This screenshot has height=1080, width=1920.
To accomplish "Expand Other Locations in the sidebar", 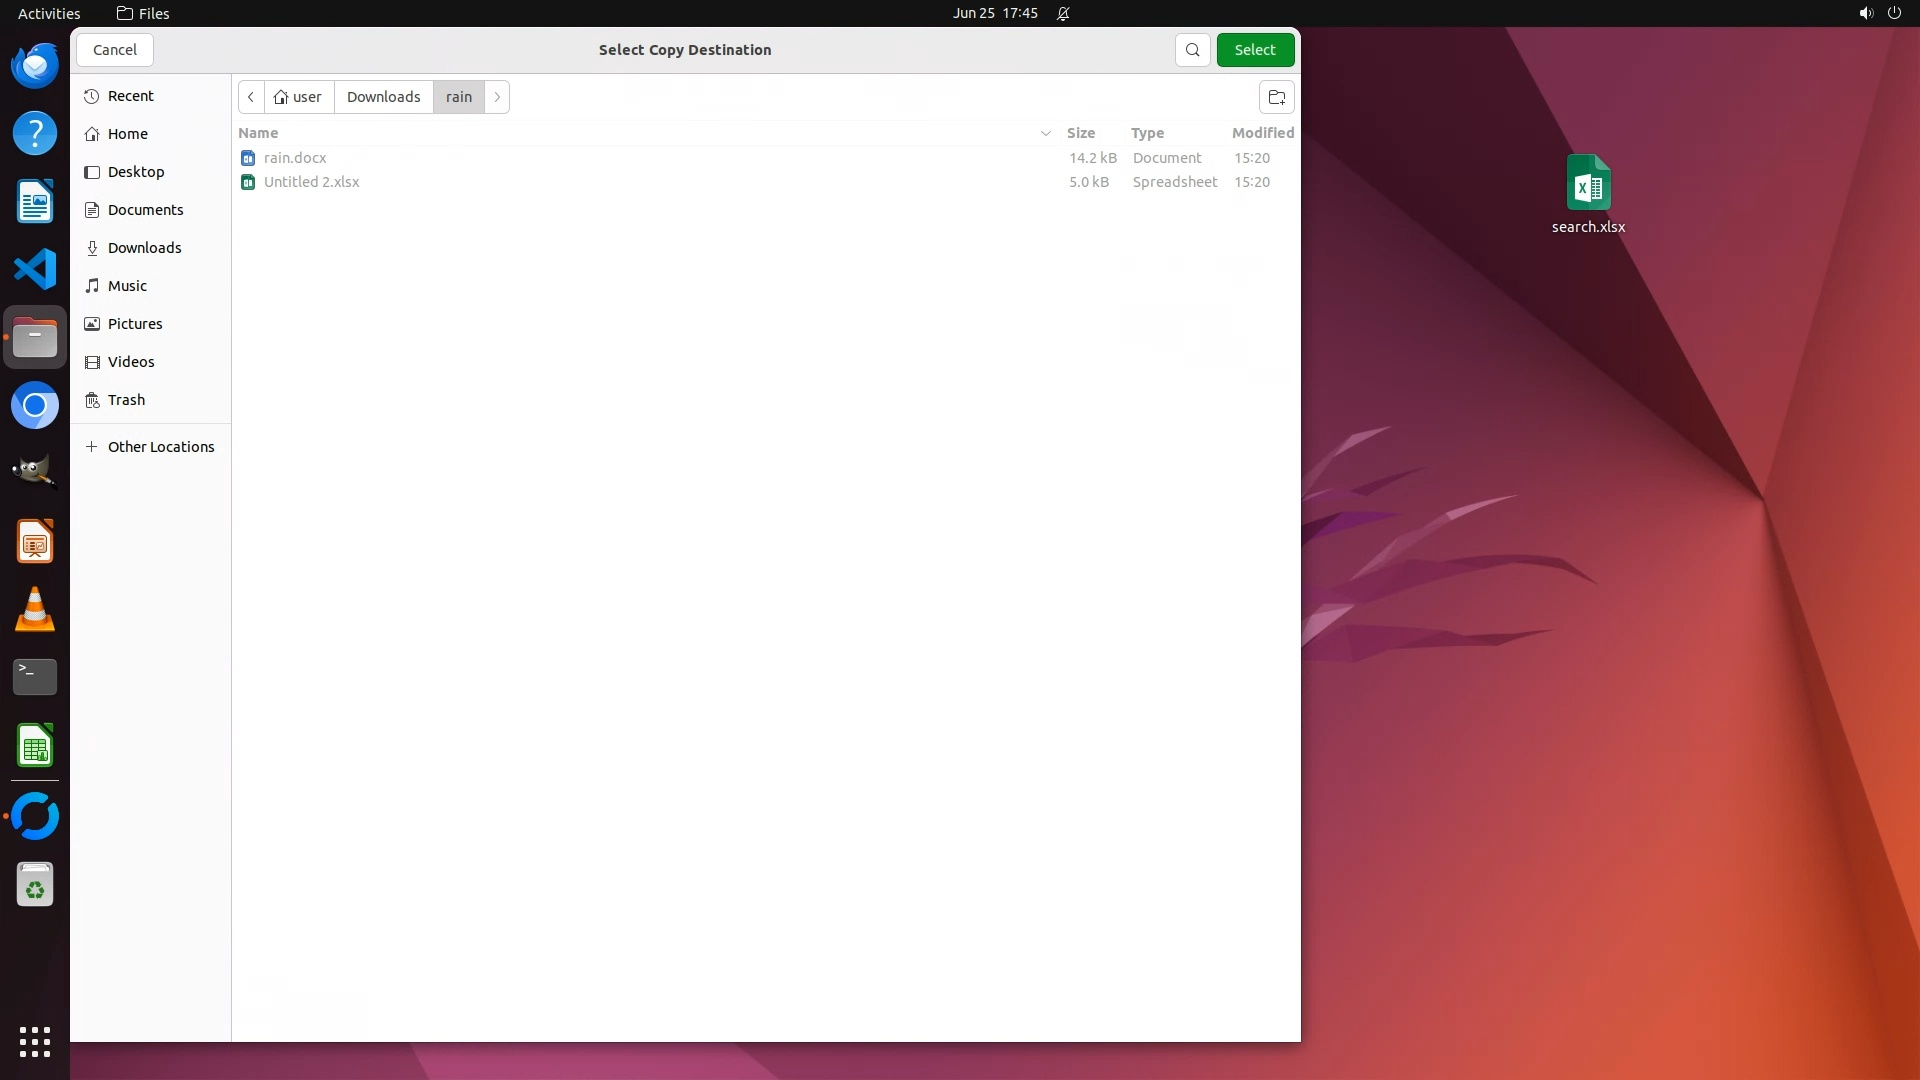I will [160, 447].
